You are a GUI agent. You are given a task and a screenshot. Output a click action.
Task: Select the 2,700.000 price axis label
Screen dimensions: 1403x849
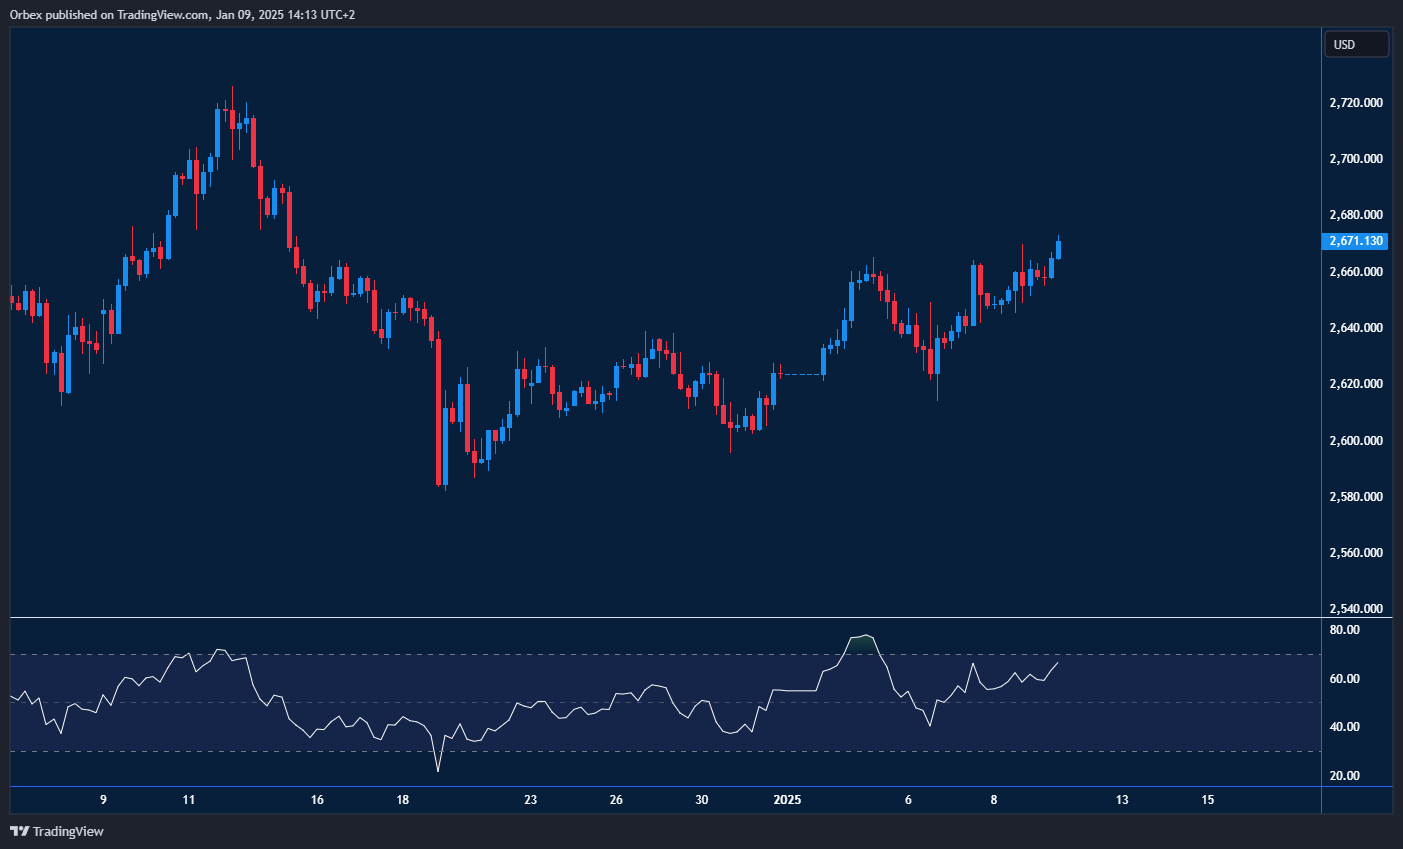(1356, 159)
